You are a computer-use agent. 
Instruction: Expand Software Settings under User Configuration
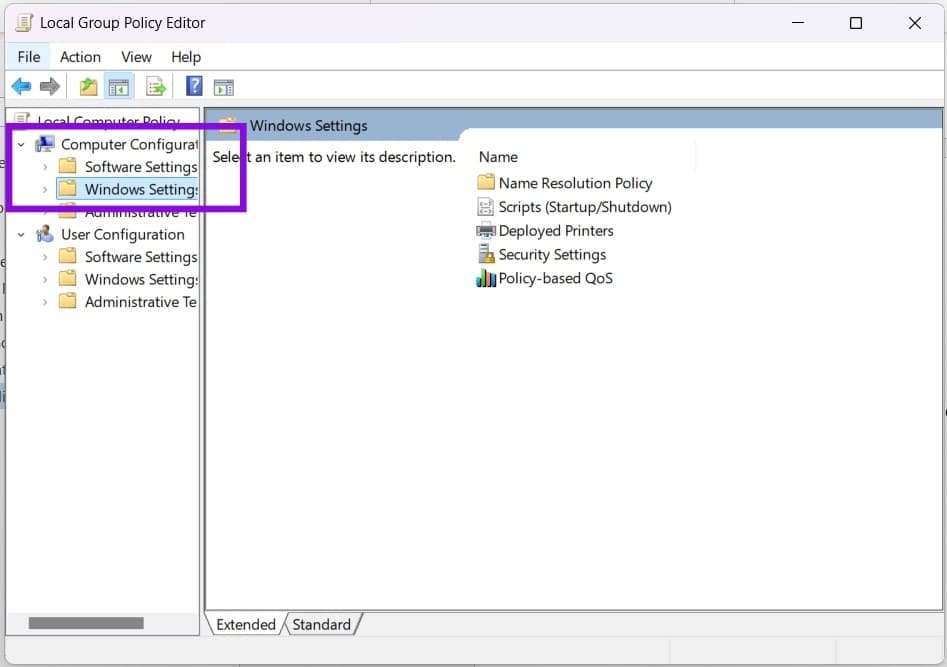pos(45,257)
